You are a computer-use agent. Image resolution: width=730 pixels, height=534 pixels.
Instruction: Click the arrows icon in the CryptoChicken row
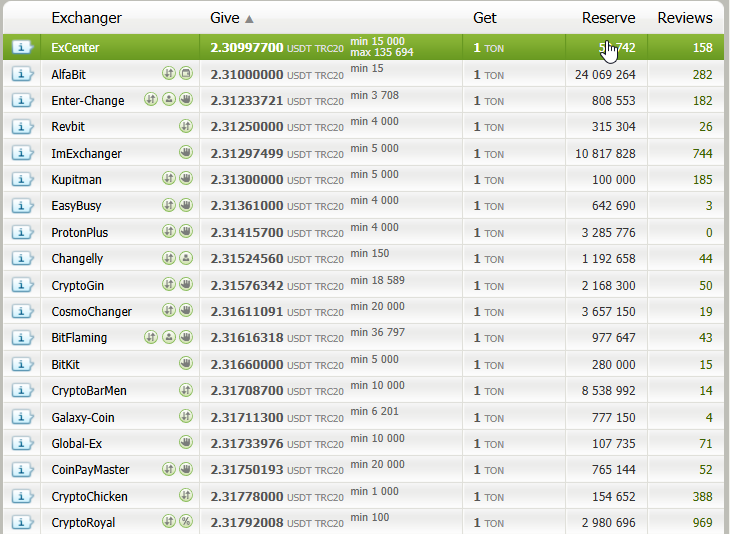pyautogui.click(x=185, y=496)
